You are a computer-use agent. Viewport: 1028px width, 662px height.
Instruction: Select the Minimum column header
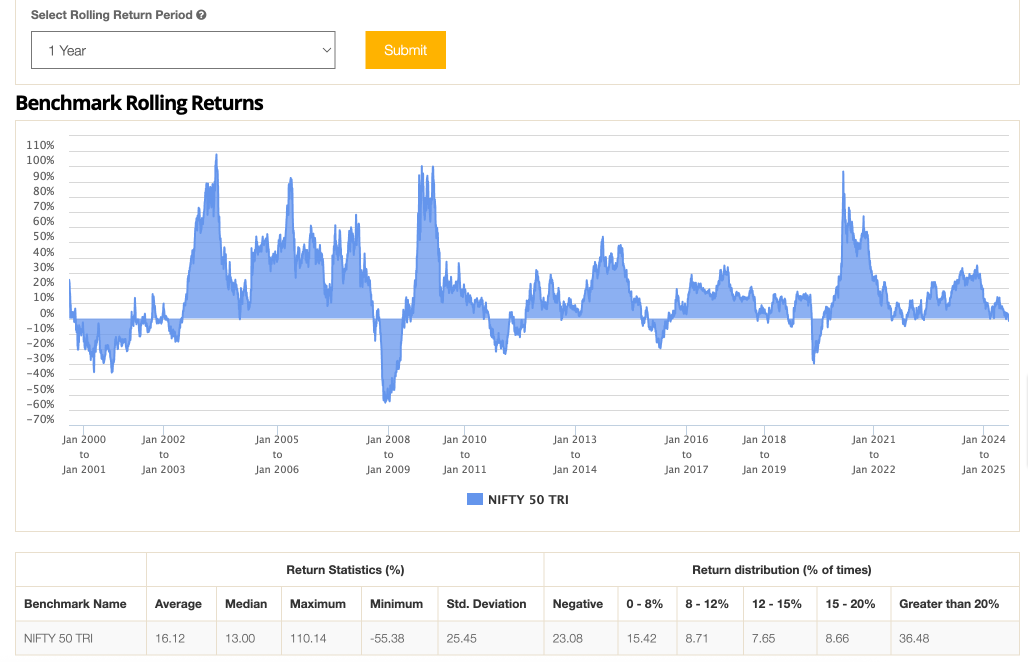[396, 604]
